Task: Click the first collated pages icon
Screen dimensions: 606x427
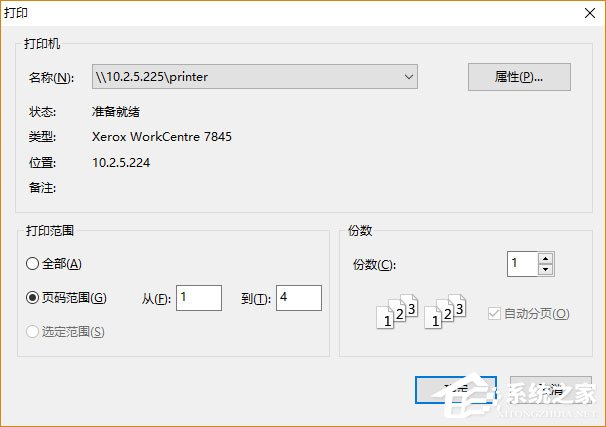Action: (397, 311)
